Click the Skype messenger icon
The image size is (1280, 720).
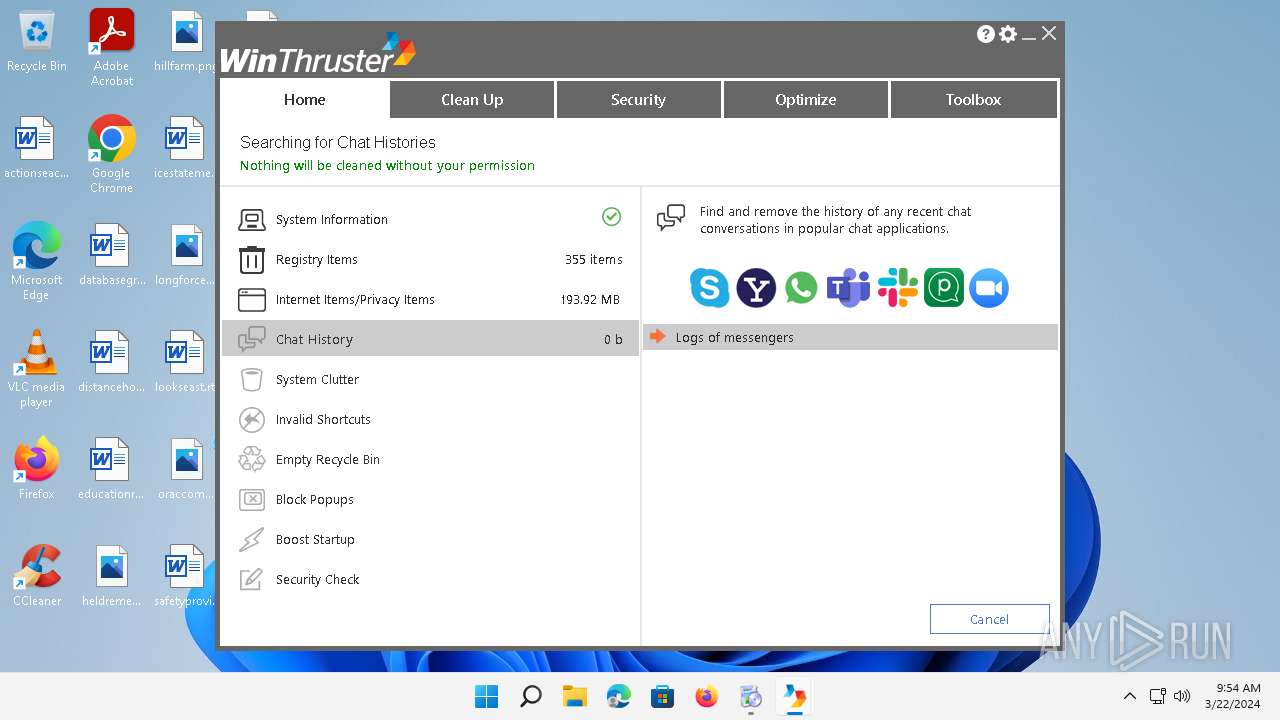(x=710, y=288)
